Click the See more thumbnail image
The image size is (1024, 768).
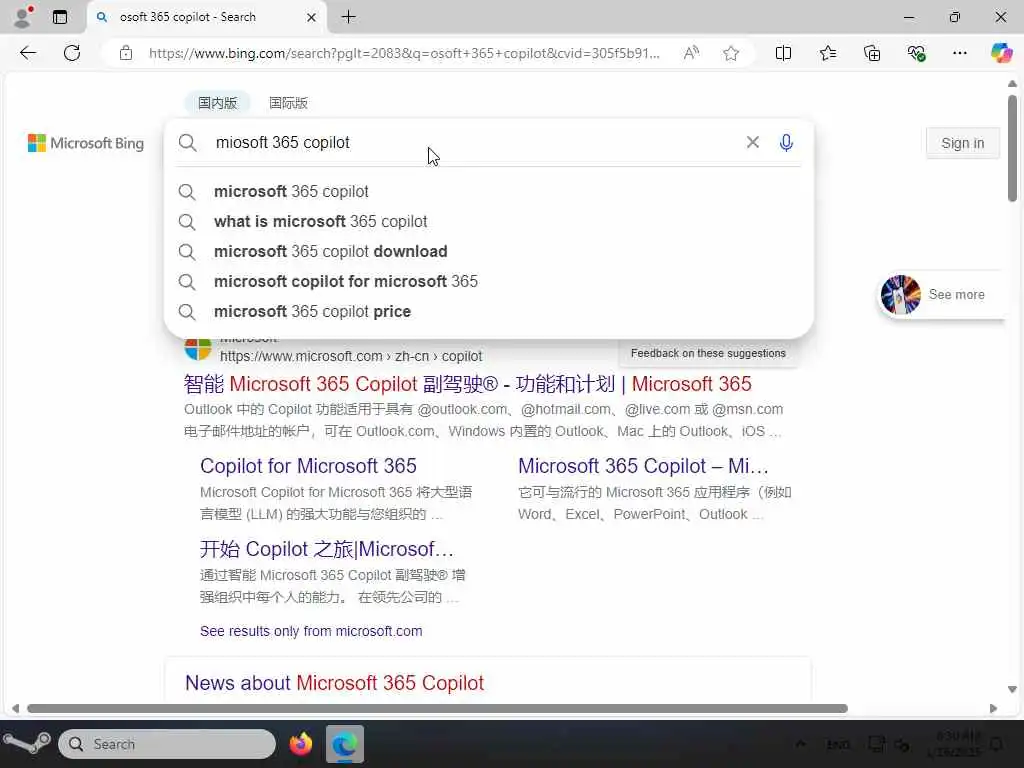pos(901,295)
